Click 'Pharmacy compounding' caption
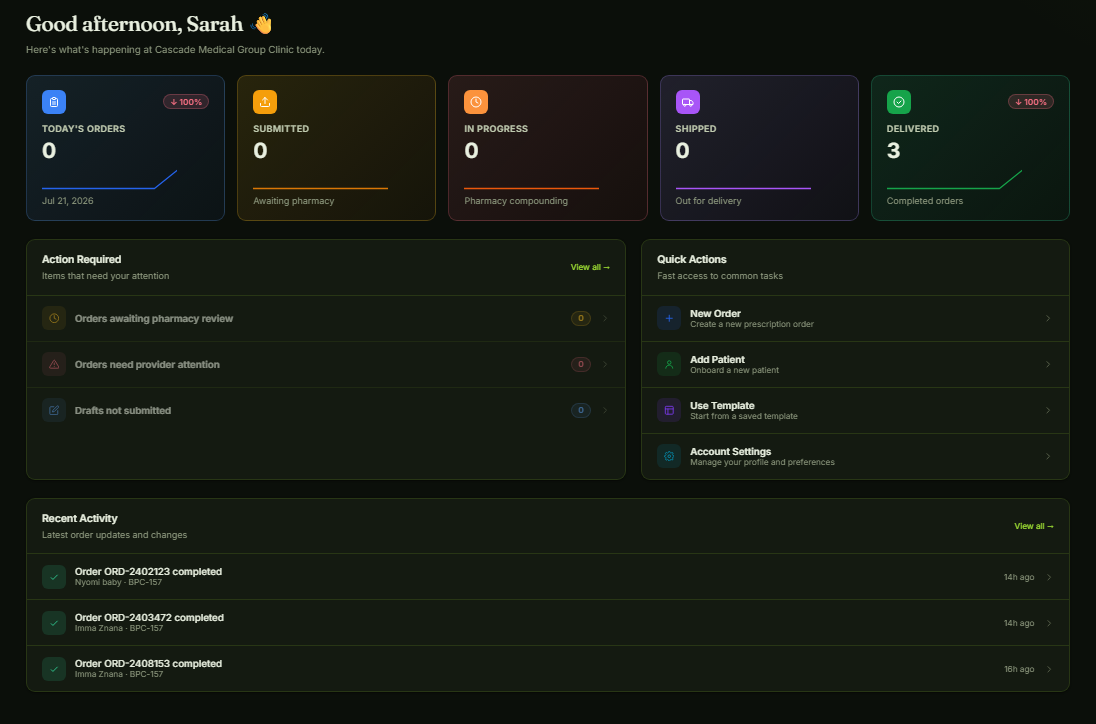1096x724 pixels. [x=516, y=201]
